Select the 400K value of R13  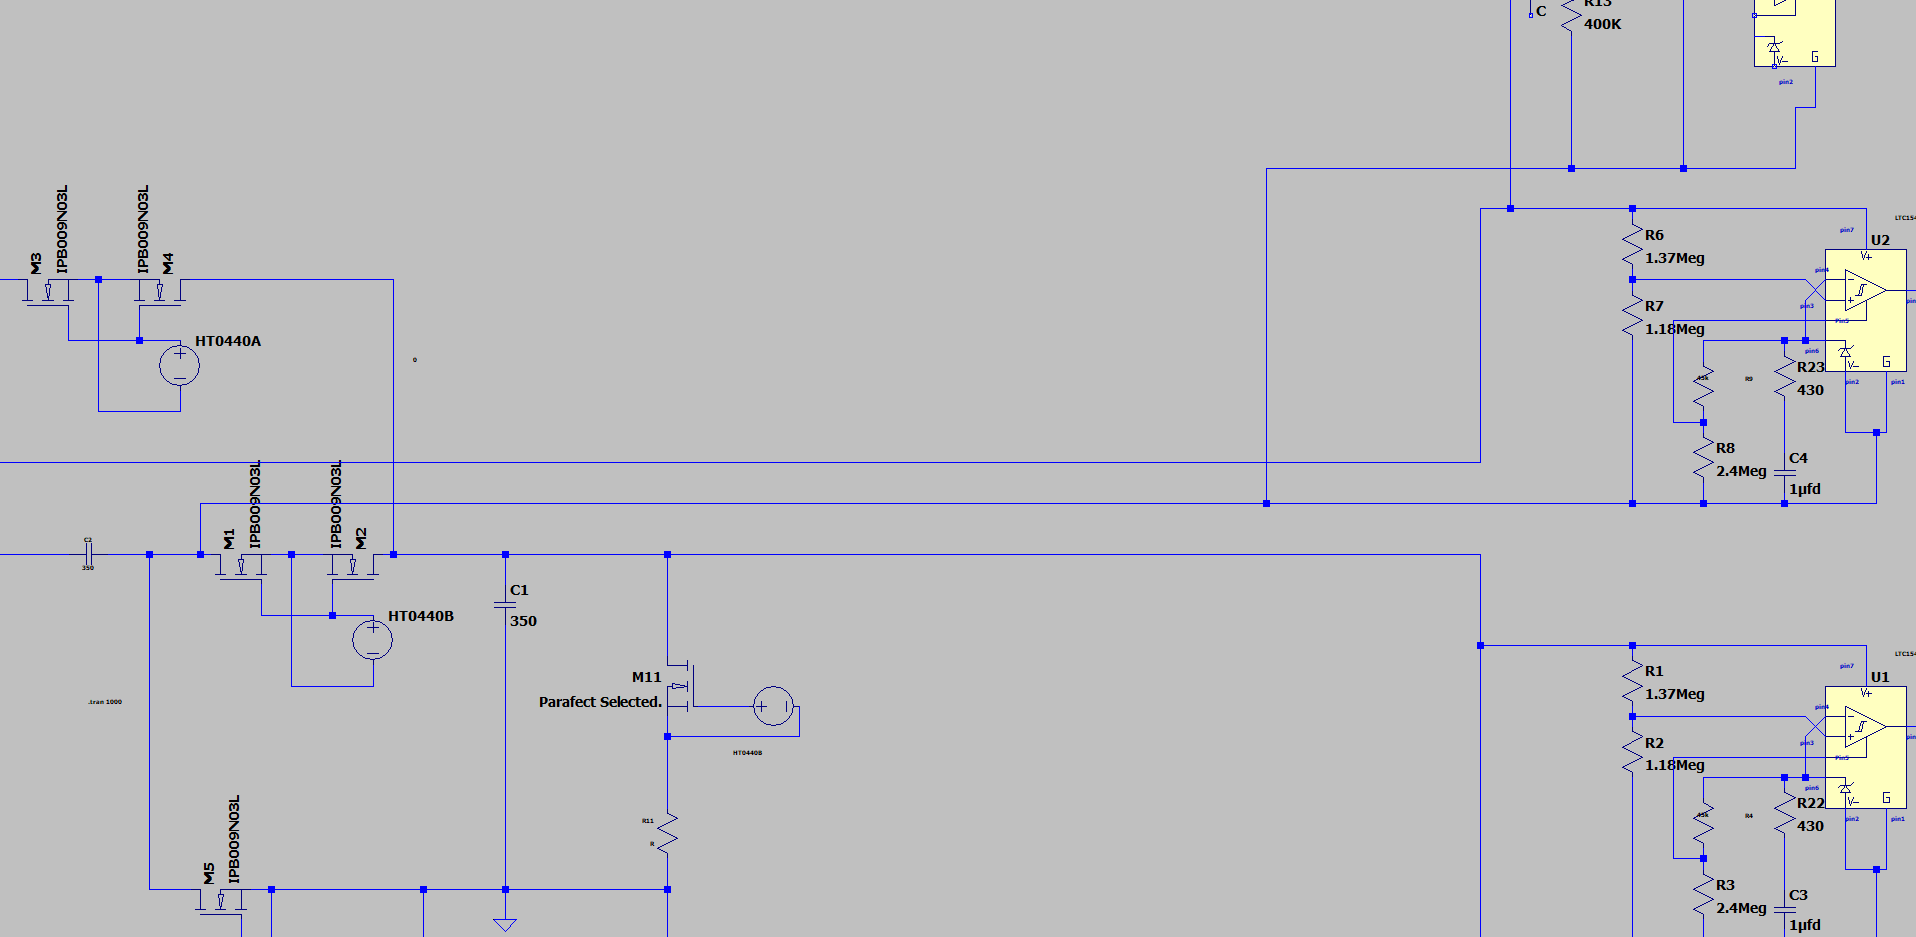[x=1602, y=24]
